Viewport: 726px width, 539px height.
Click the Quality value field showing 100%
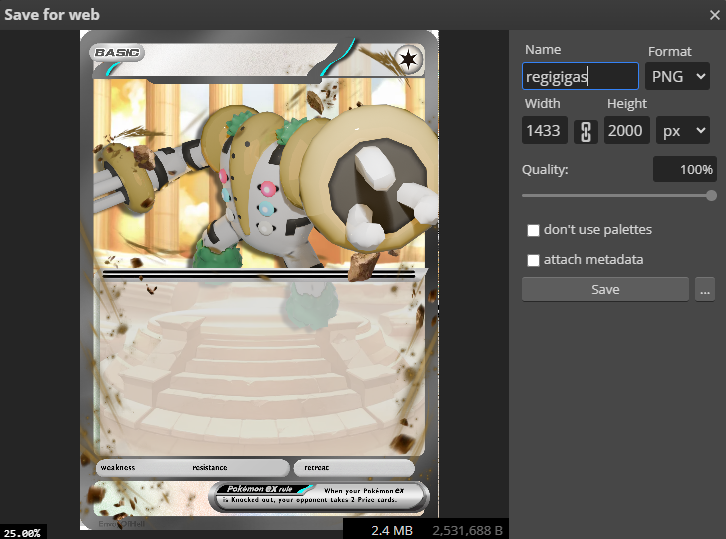click(685, 169)
